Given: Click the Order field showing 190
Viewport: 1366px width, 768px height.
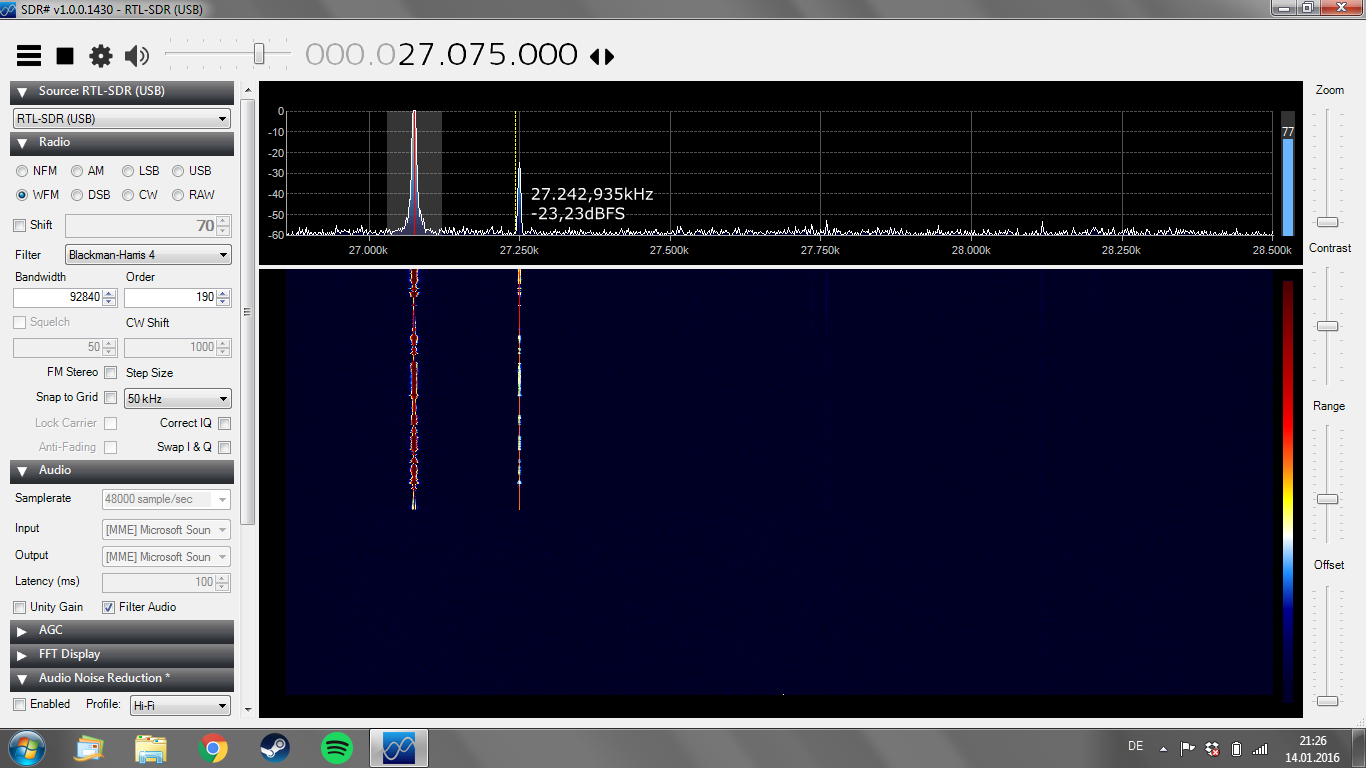Looking at the screenshot, I should coord(170,297).
